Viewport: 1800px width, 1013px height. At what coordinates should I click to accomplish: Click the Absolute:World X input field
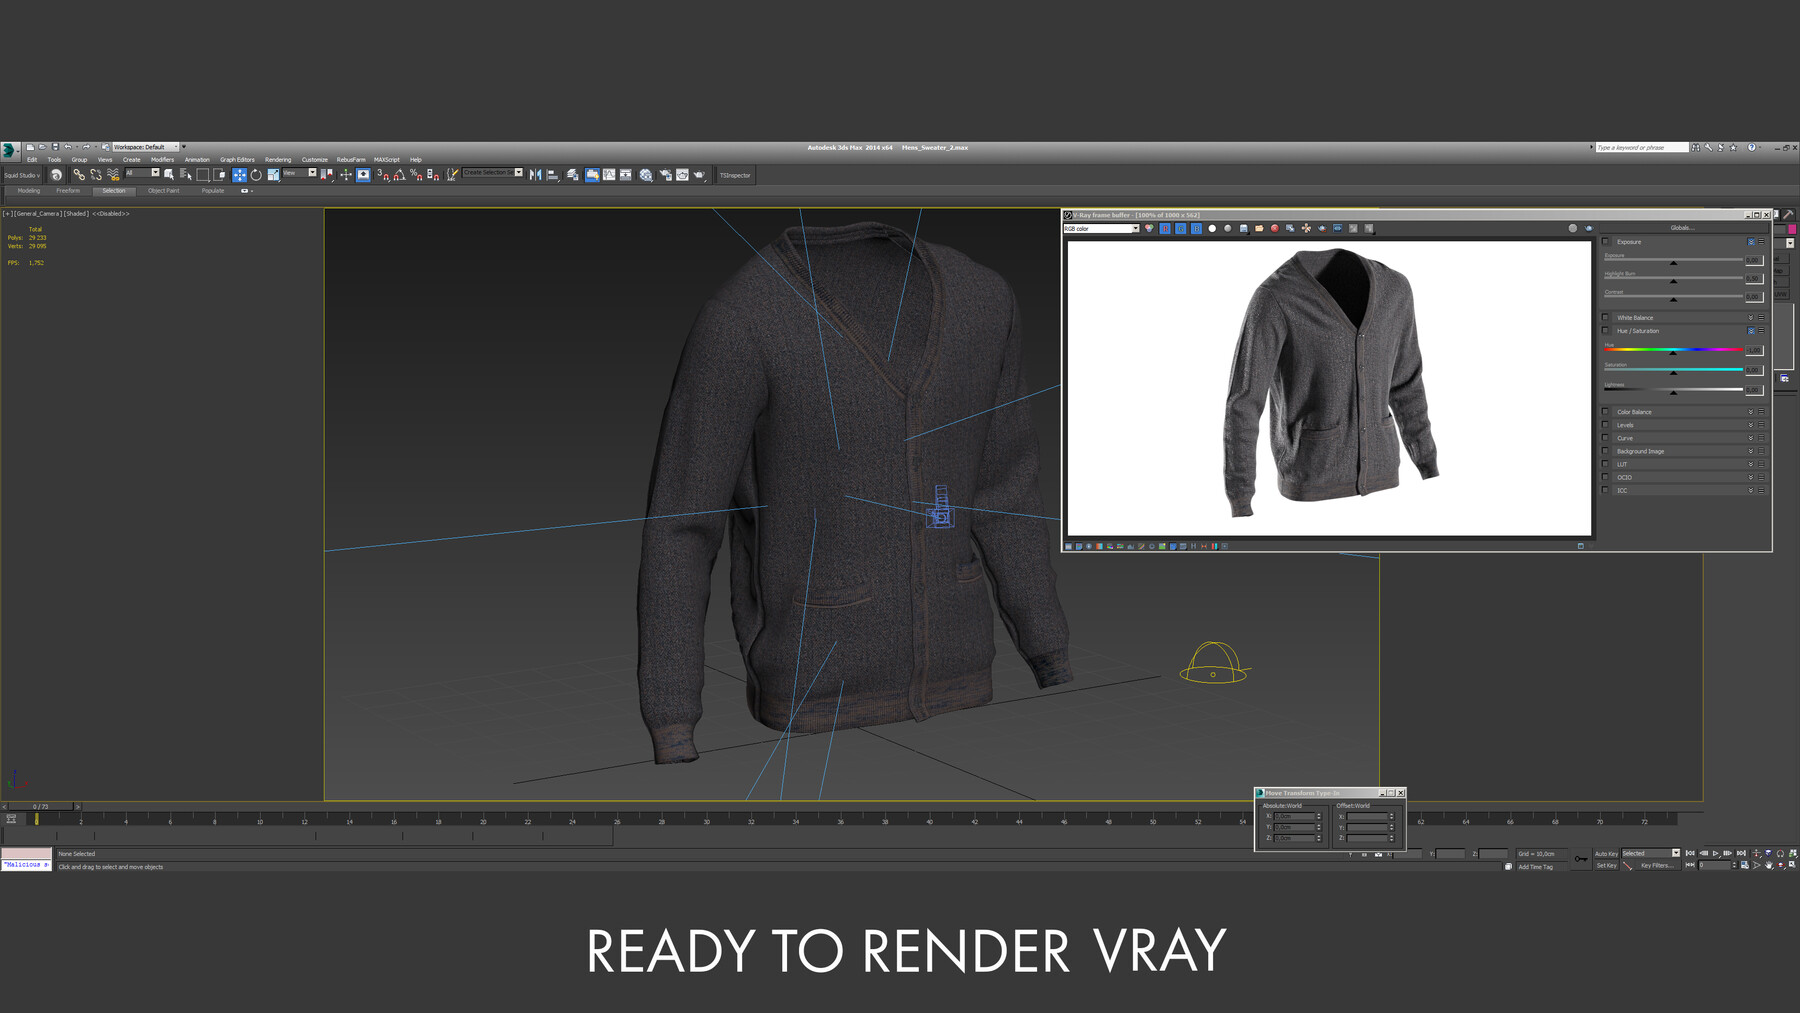coord(1294,816)
